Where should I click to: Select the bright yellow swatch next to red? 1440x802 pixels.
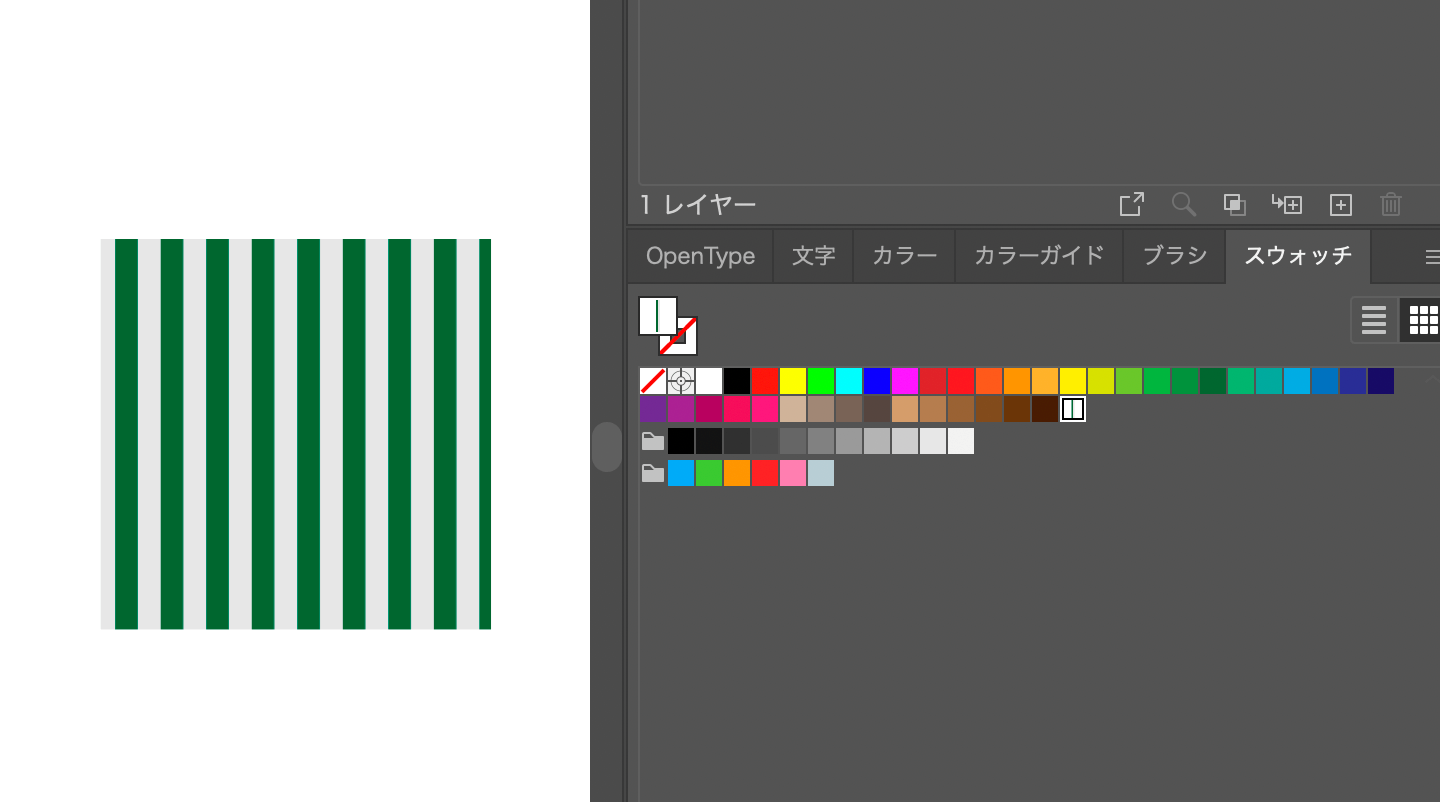coord(792,381)
